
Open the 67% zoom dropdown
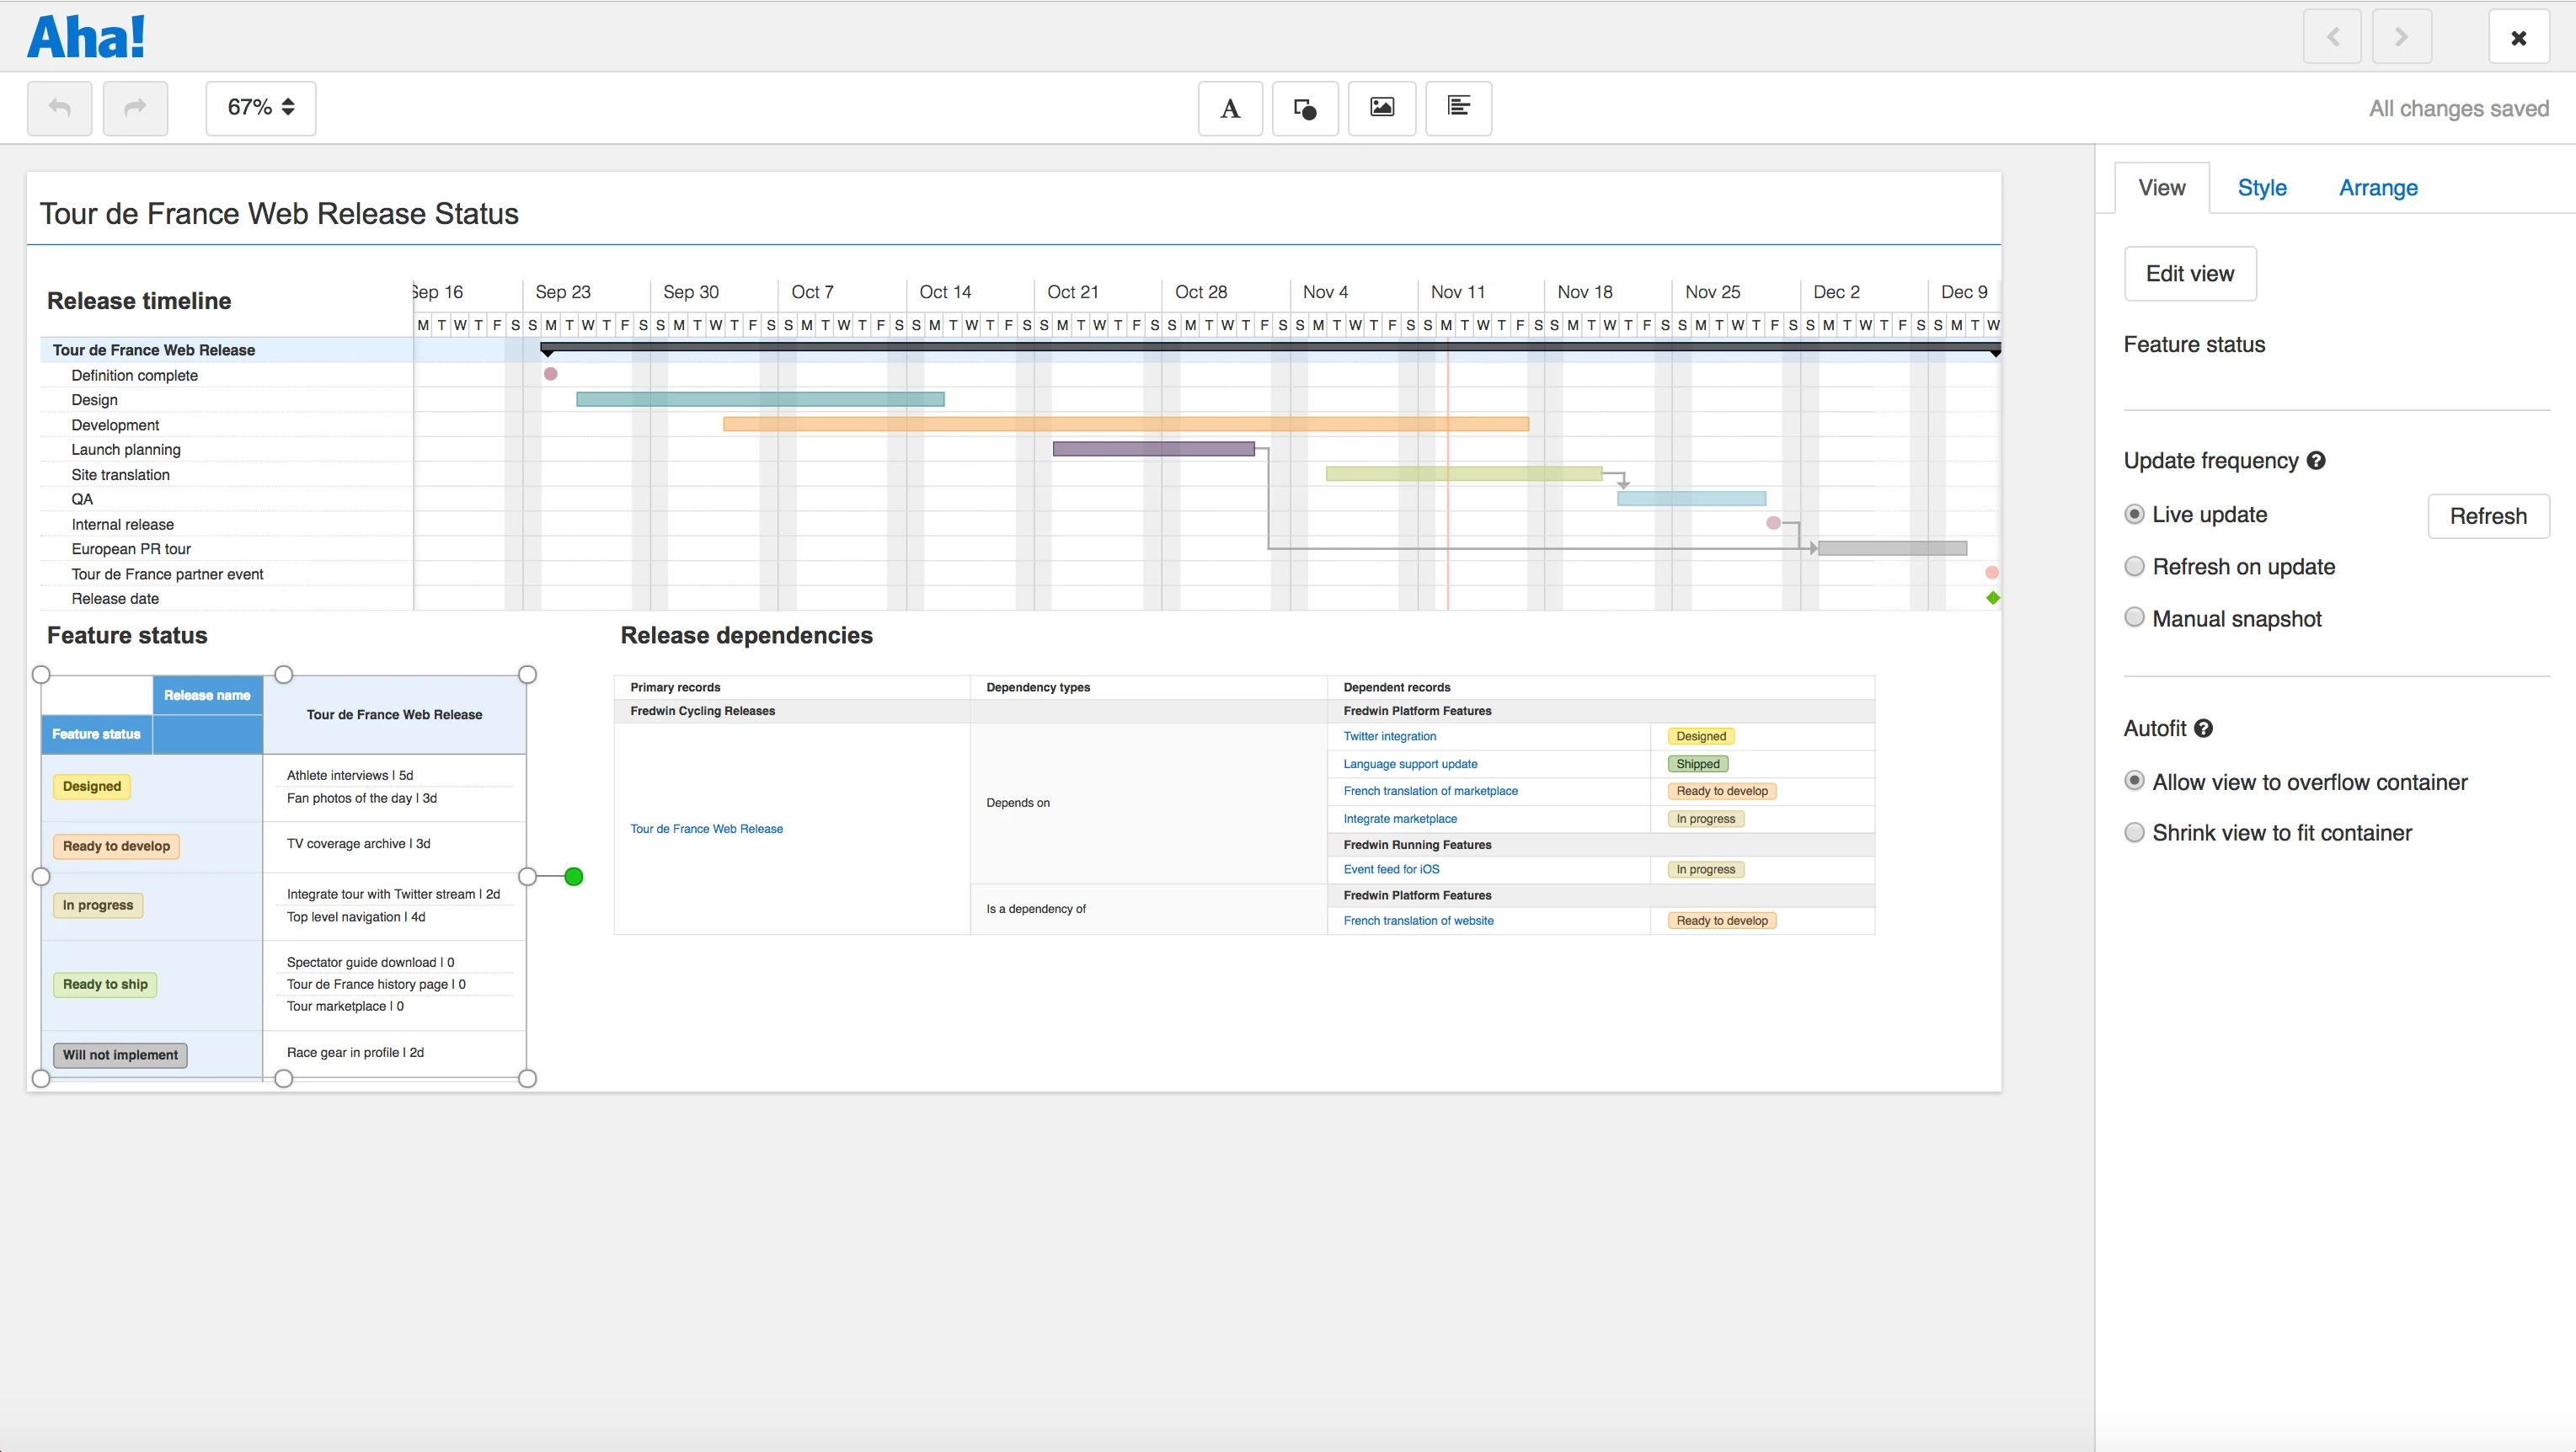[260, 108]
